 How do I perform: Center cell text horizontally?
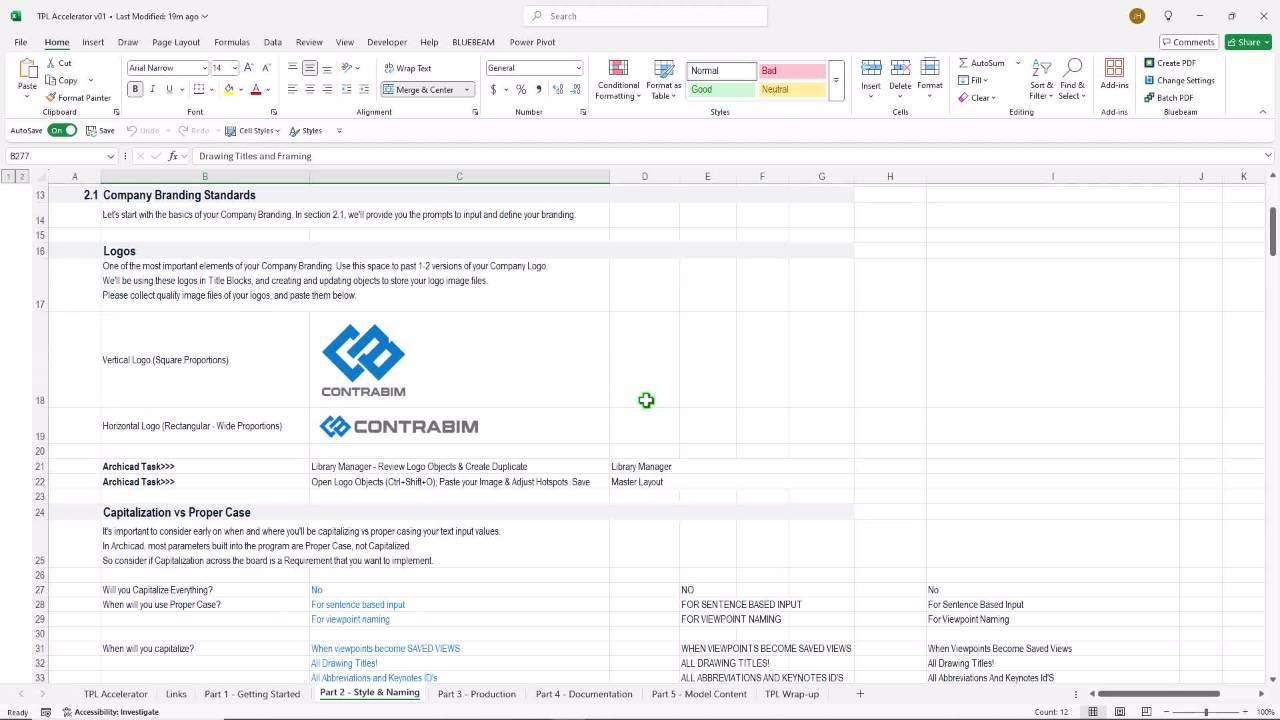pos(310,89)
